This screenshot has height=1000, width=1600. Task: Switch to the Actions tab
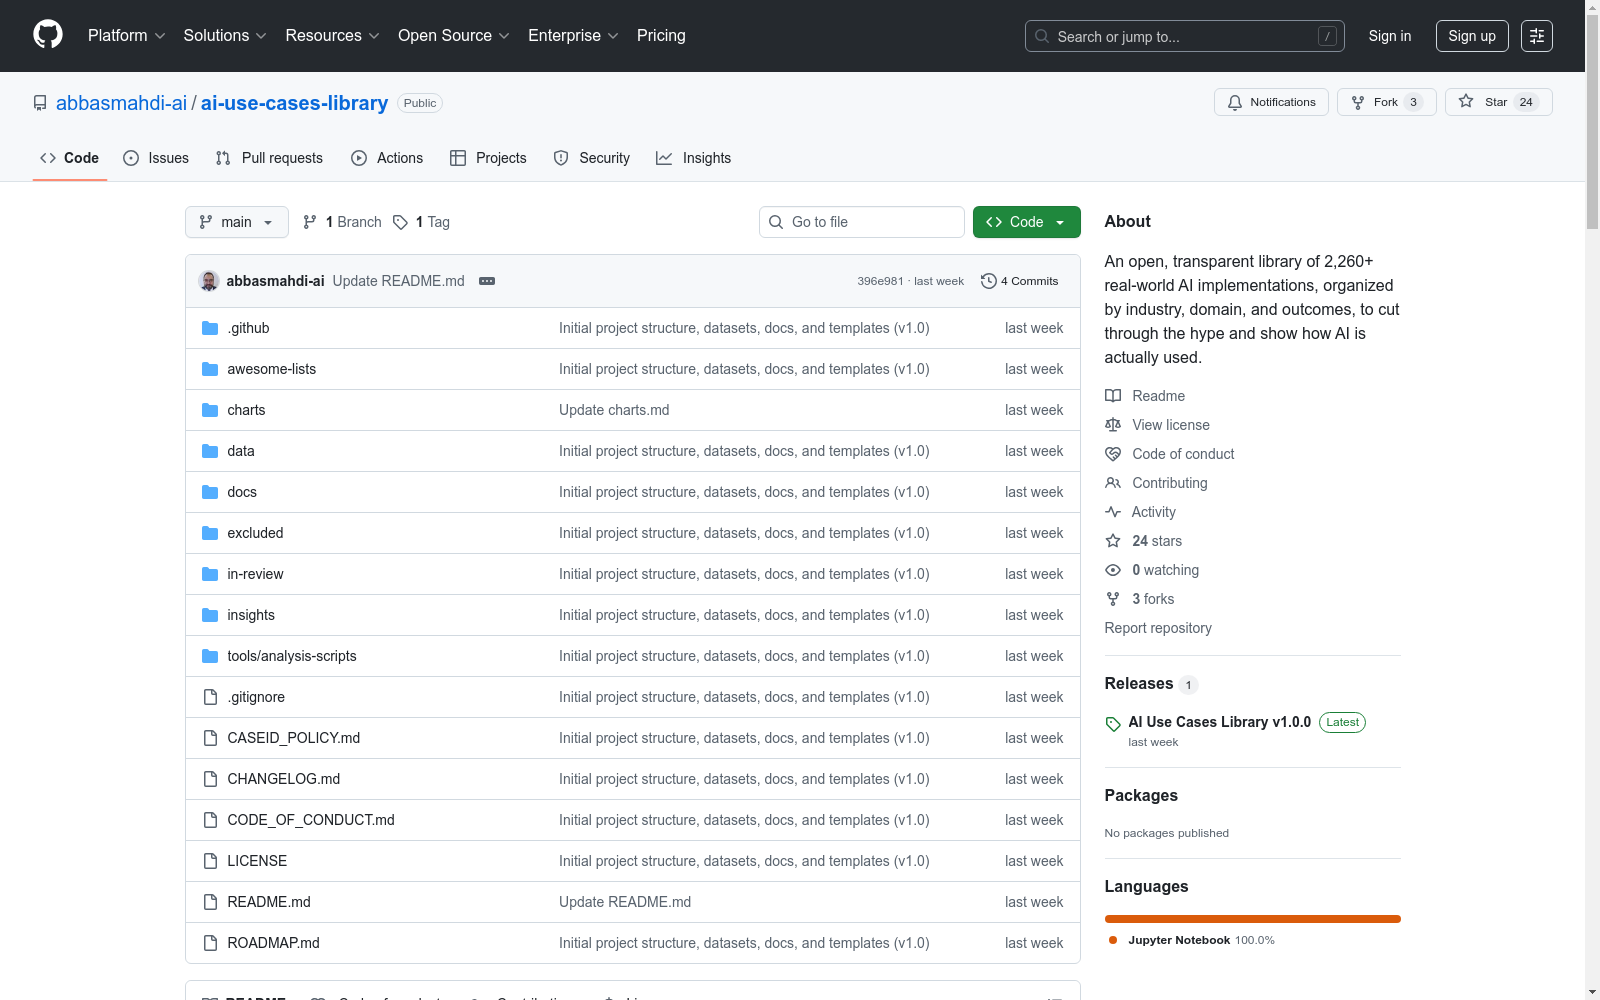(387, 158)
